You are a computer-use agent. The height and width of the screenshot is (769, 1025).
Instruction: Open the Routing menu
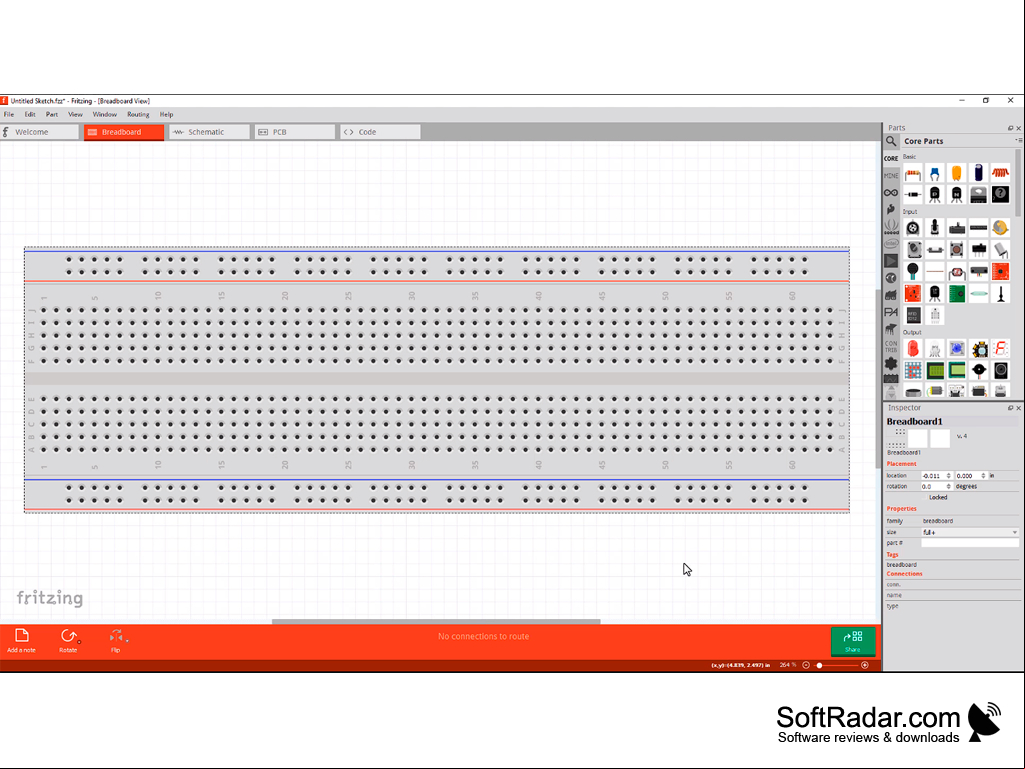(138, 114)
